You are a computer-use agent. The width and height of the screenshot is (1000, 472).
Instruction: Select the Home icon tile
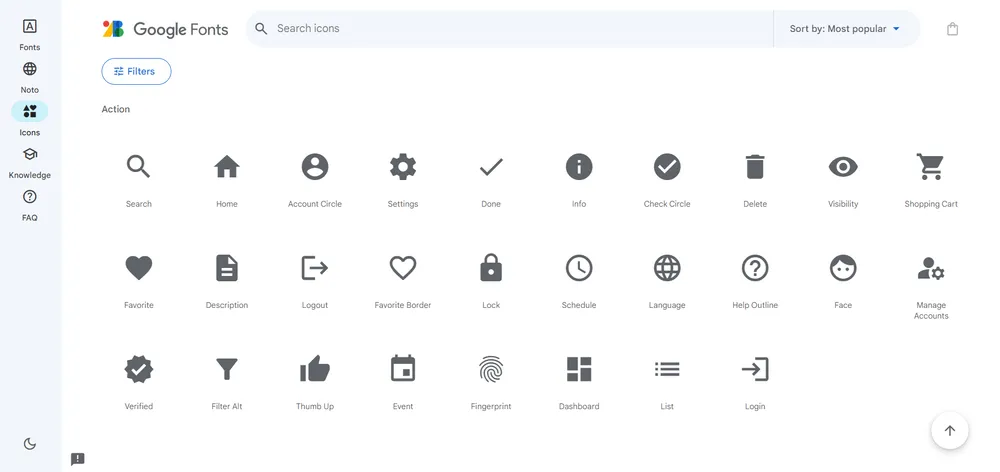226,166
